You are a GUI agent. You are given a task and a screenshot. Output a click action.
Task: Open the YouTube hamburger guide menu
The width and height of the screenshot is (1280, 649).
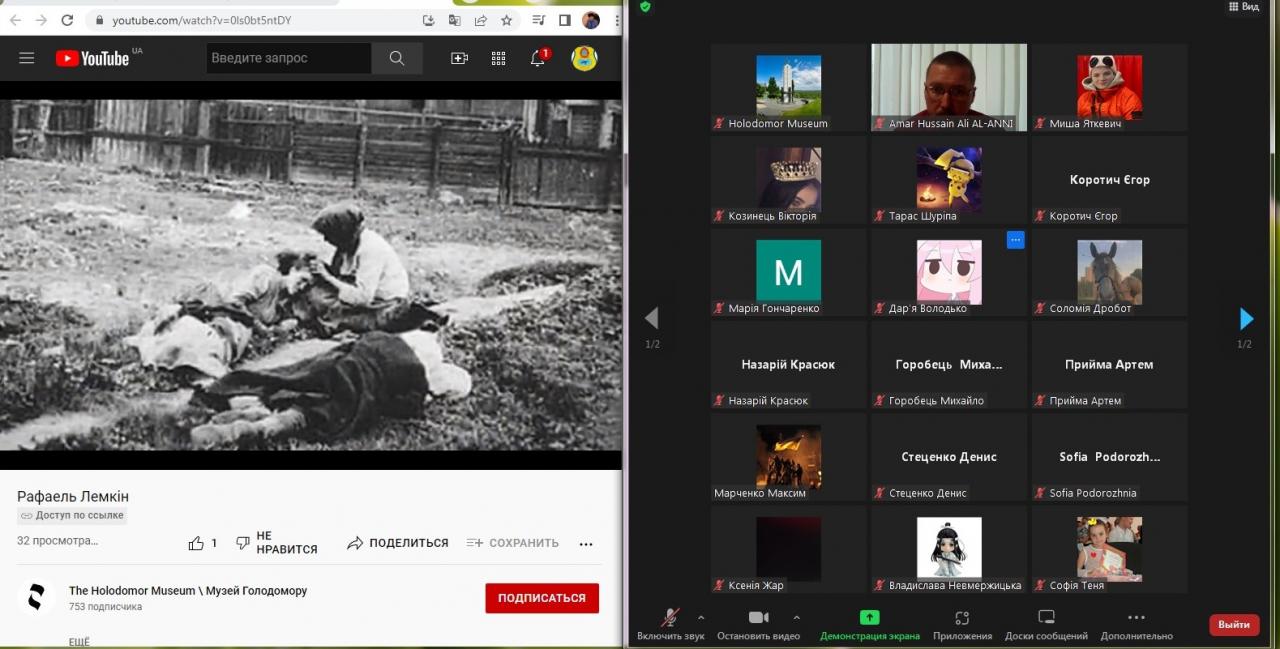coord(27,58)
